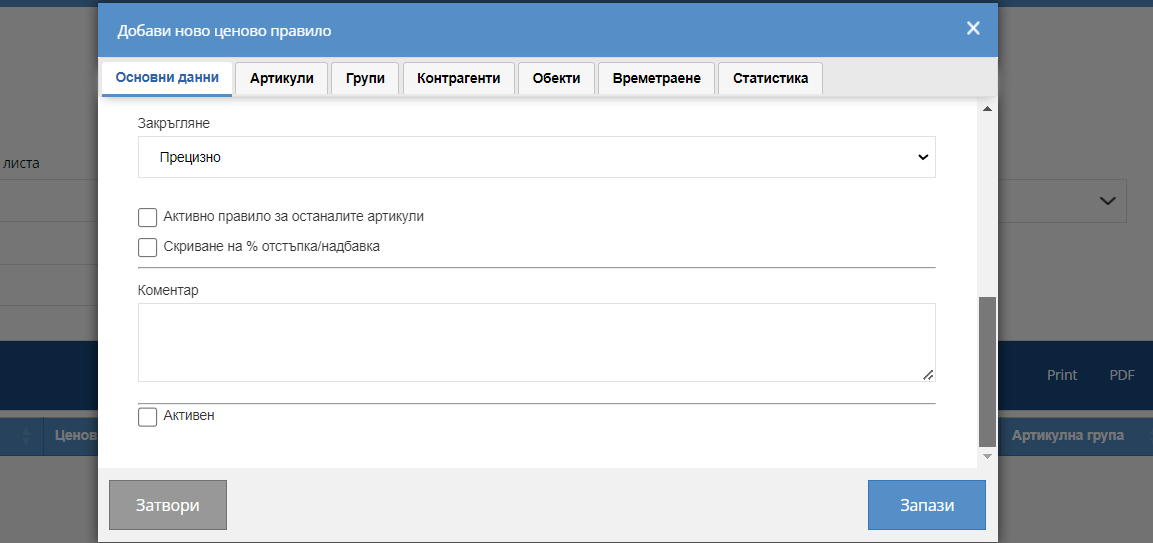Screen dimensions: 1153x543
Task: Open the background dropdown chevron on right
Action: (1107, 201)
